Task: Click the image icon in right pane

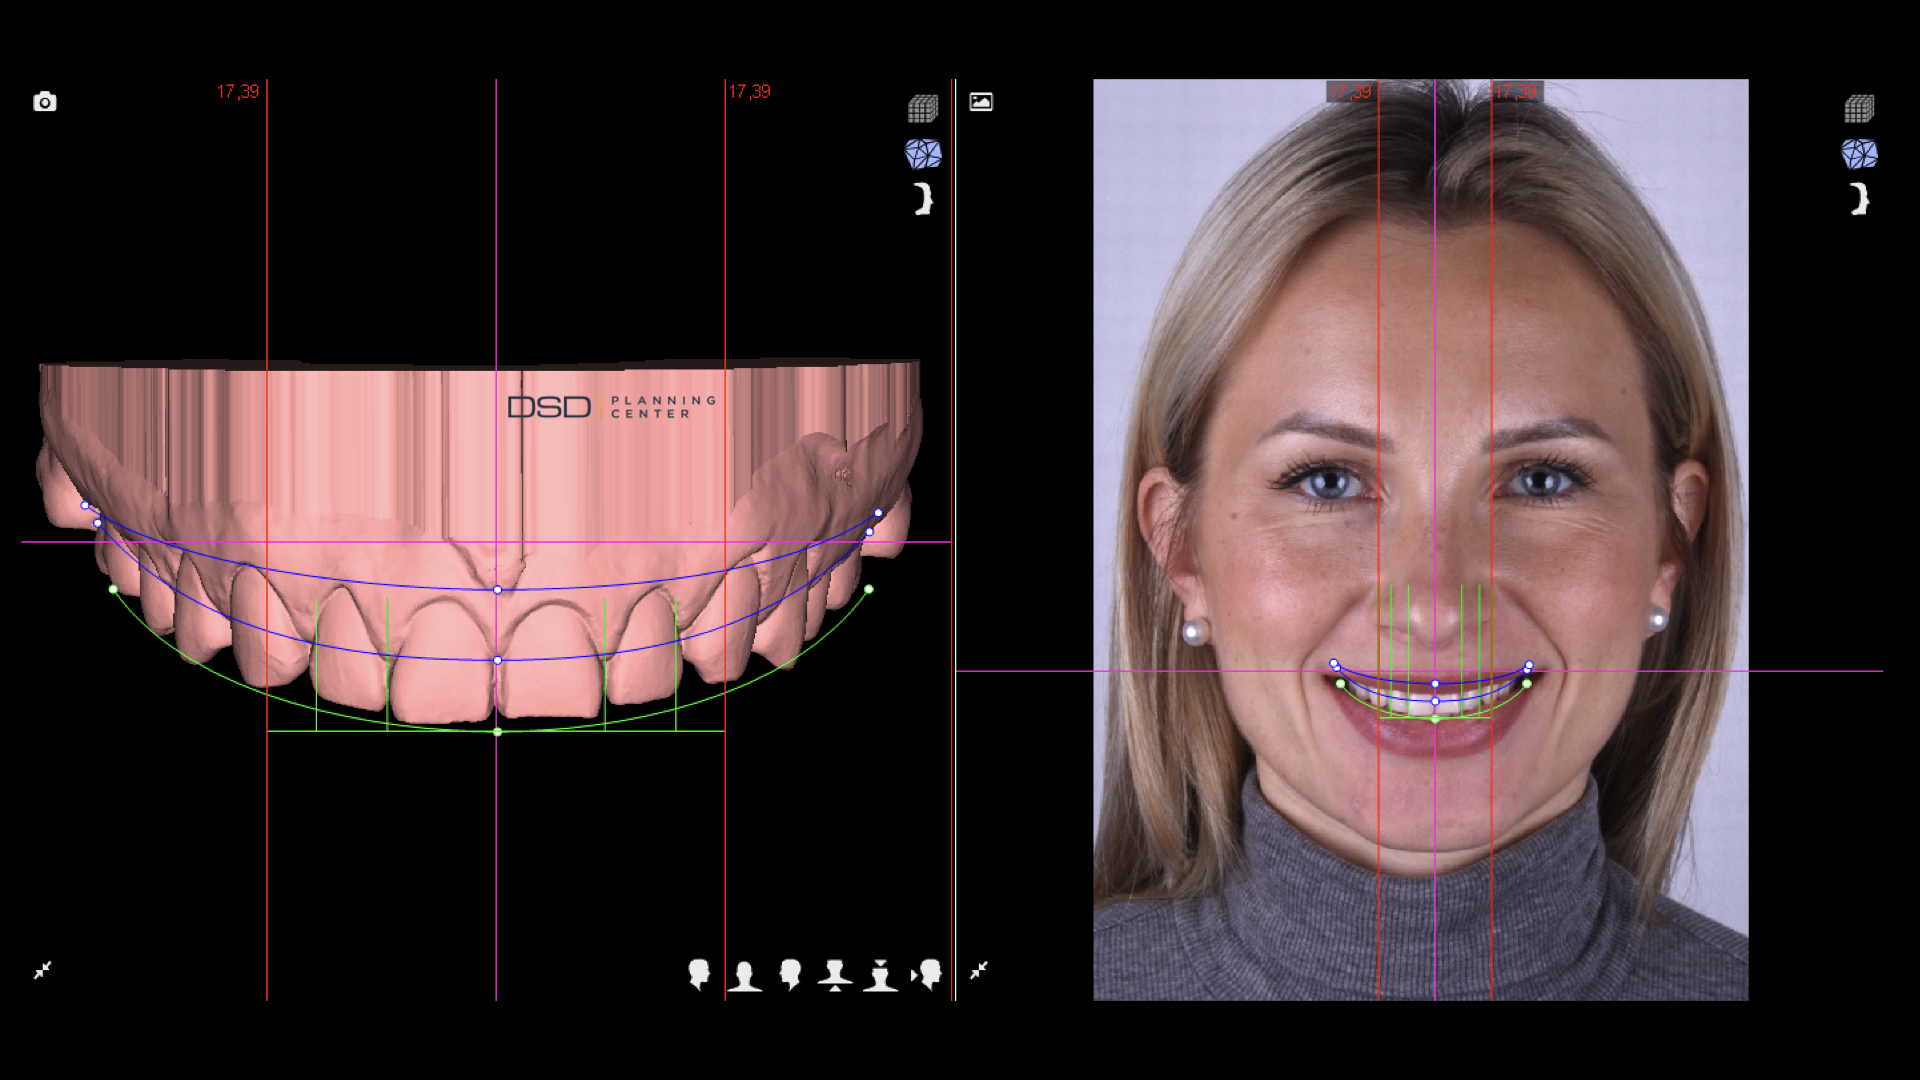Action: point(981,102)
